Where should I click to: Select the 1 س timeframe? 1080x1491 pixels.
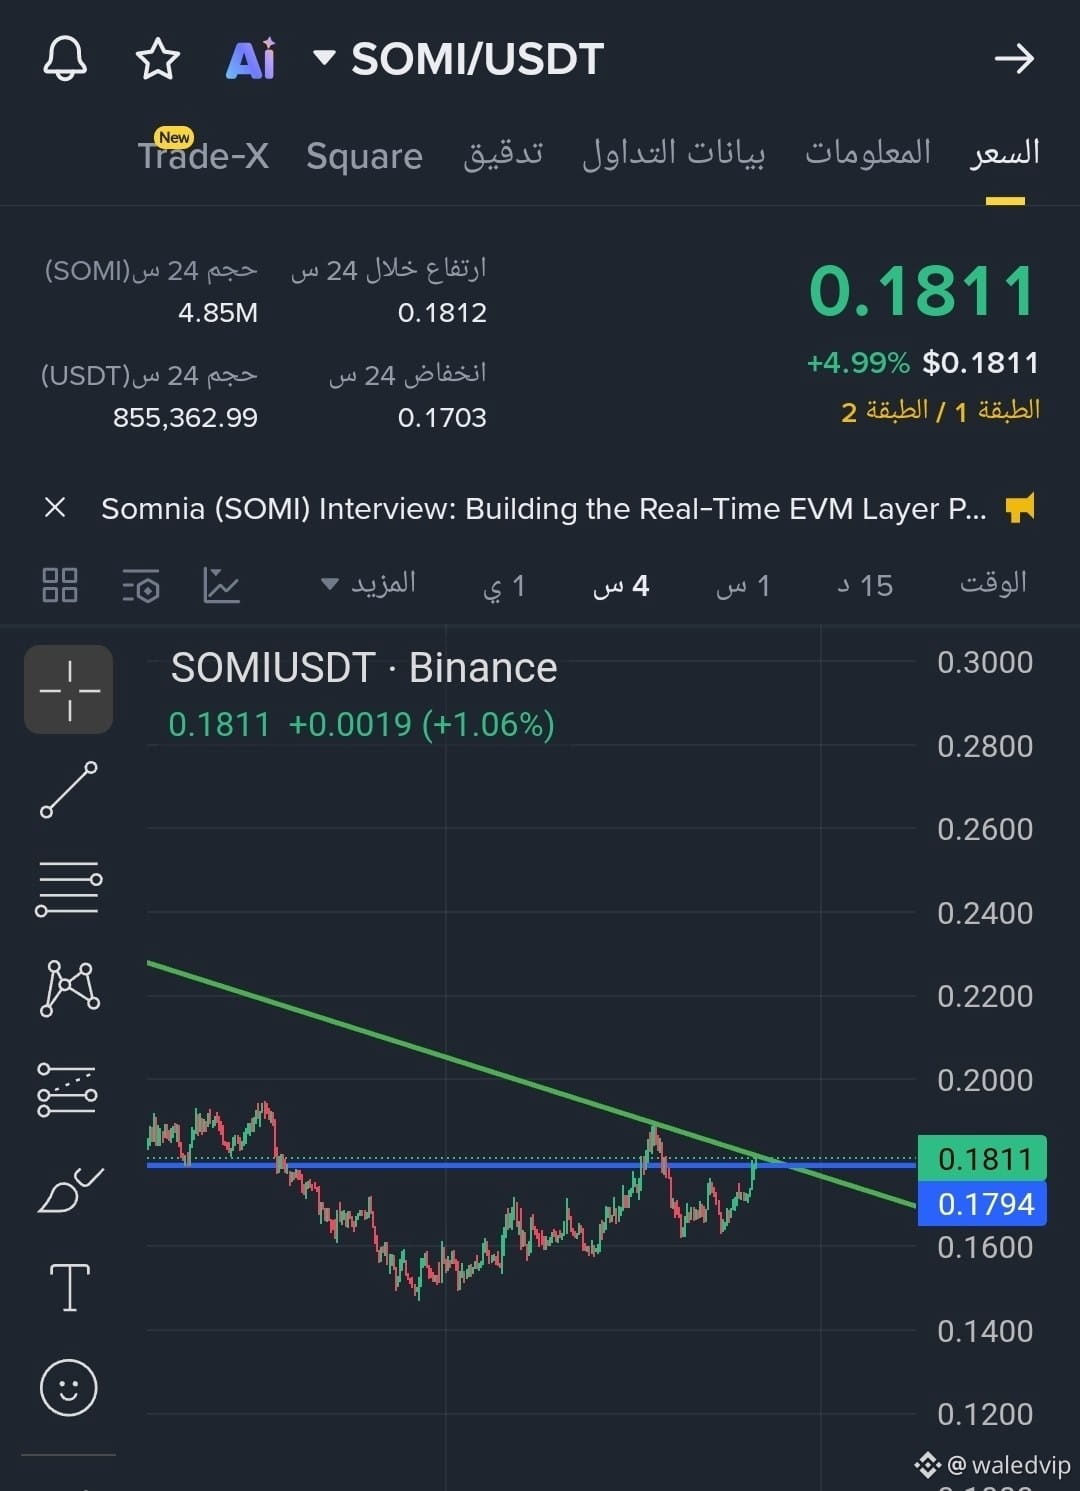(x=743, y=586)
